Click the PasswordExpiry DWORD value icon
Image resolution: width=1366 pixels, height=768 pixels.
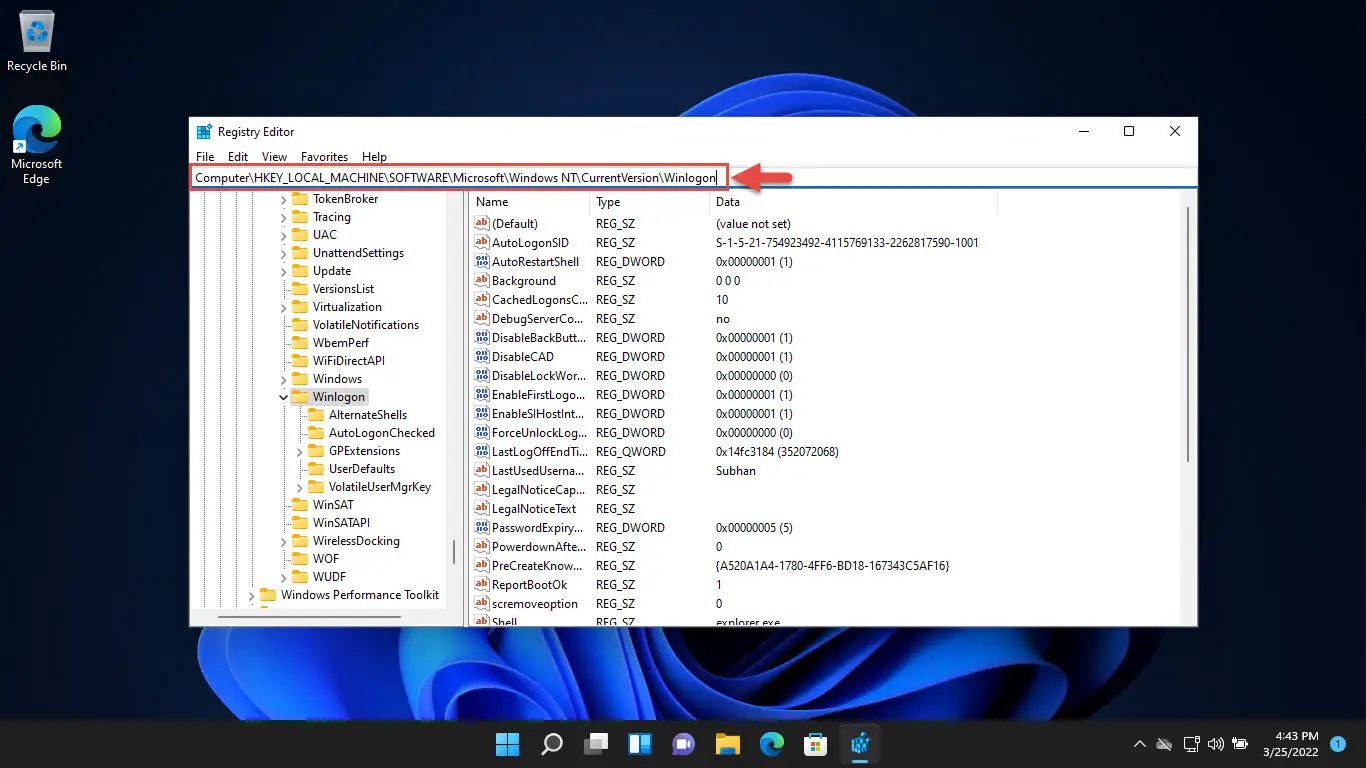point(481,528)
